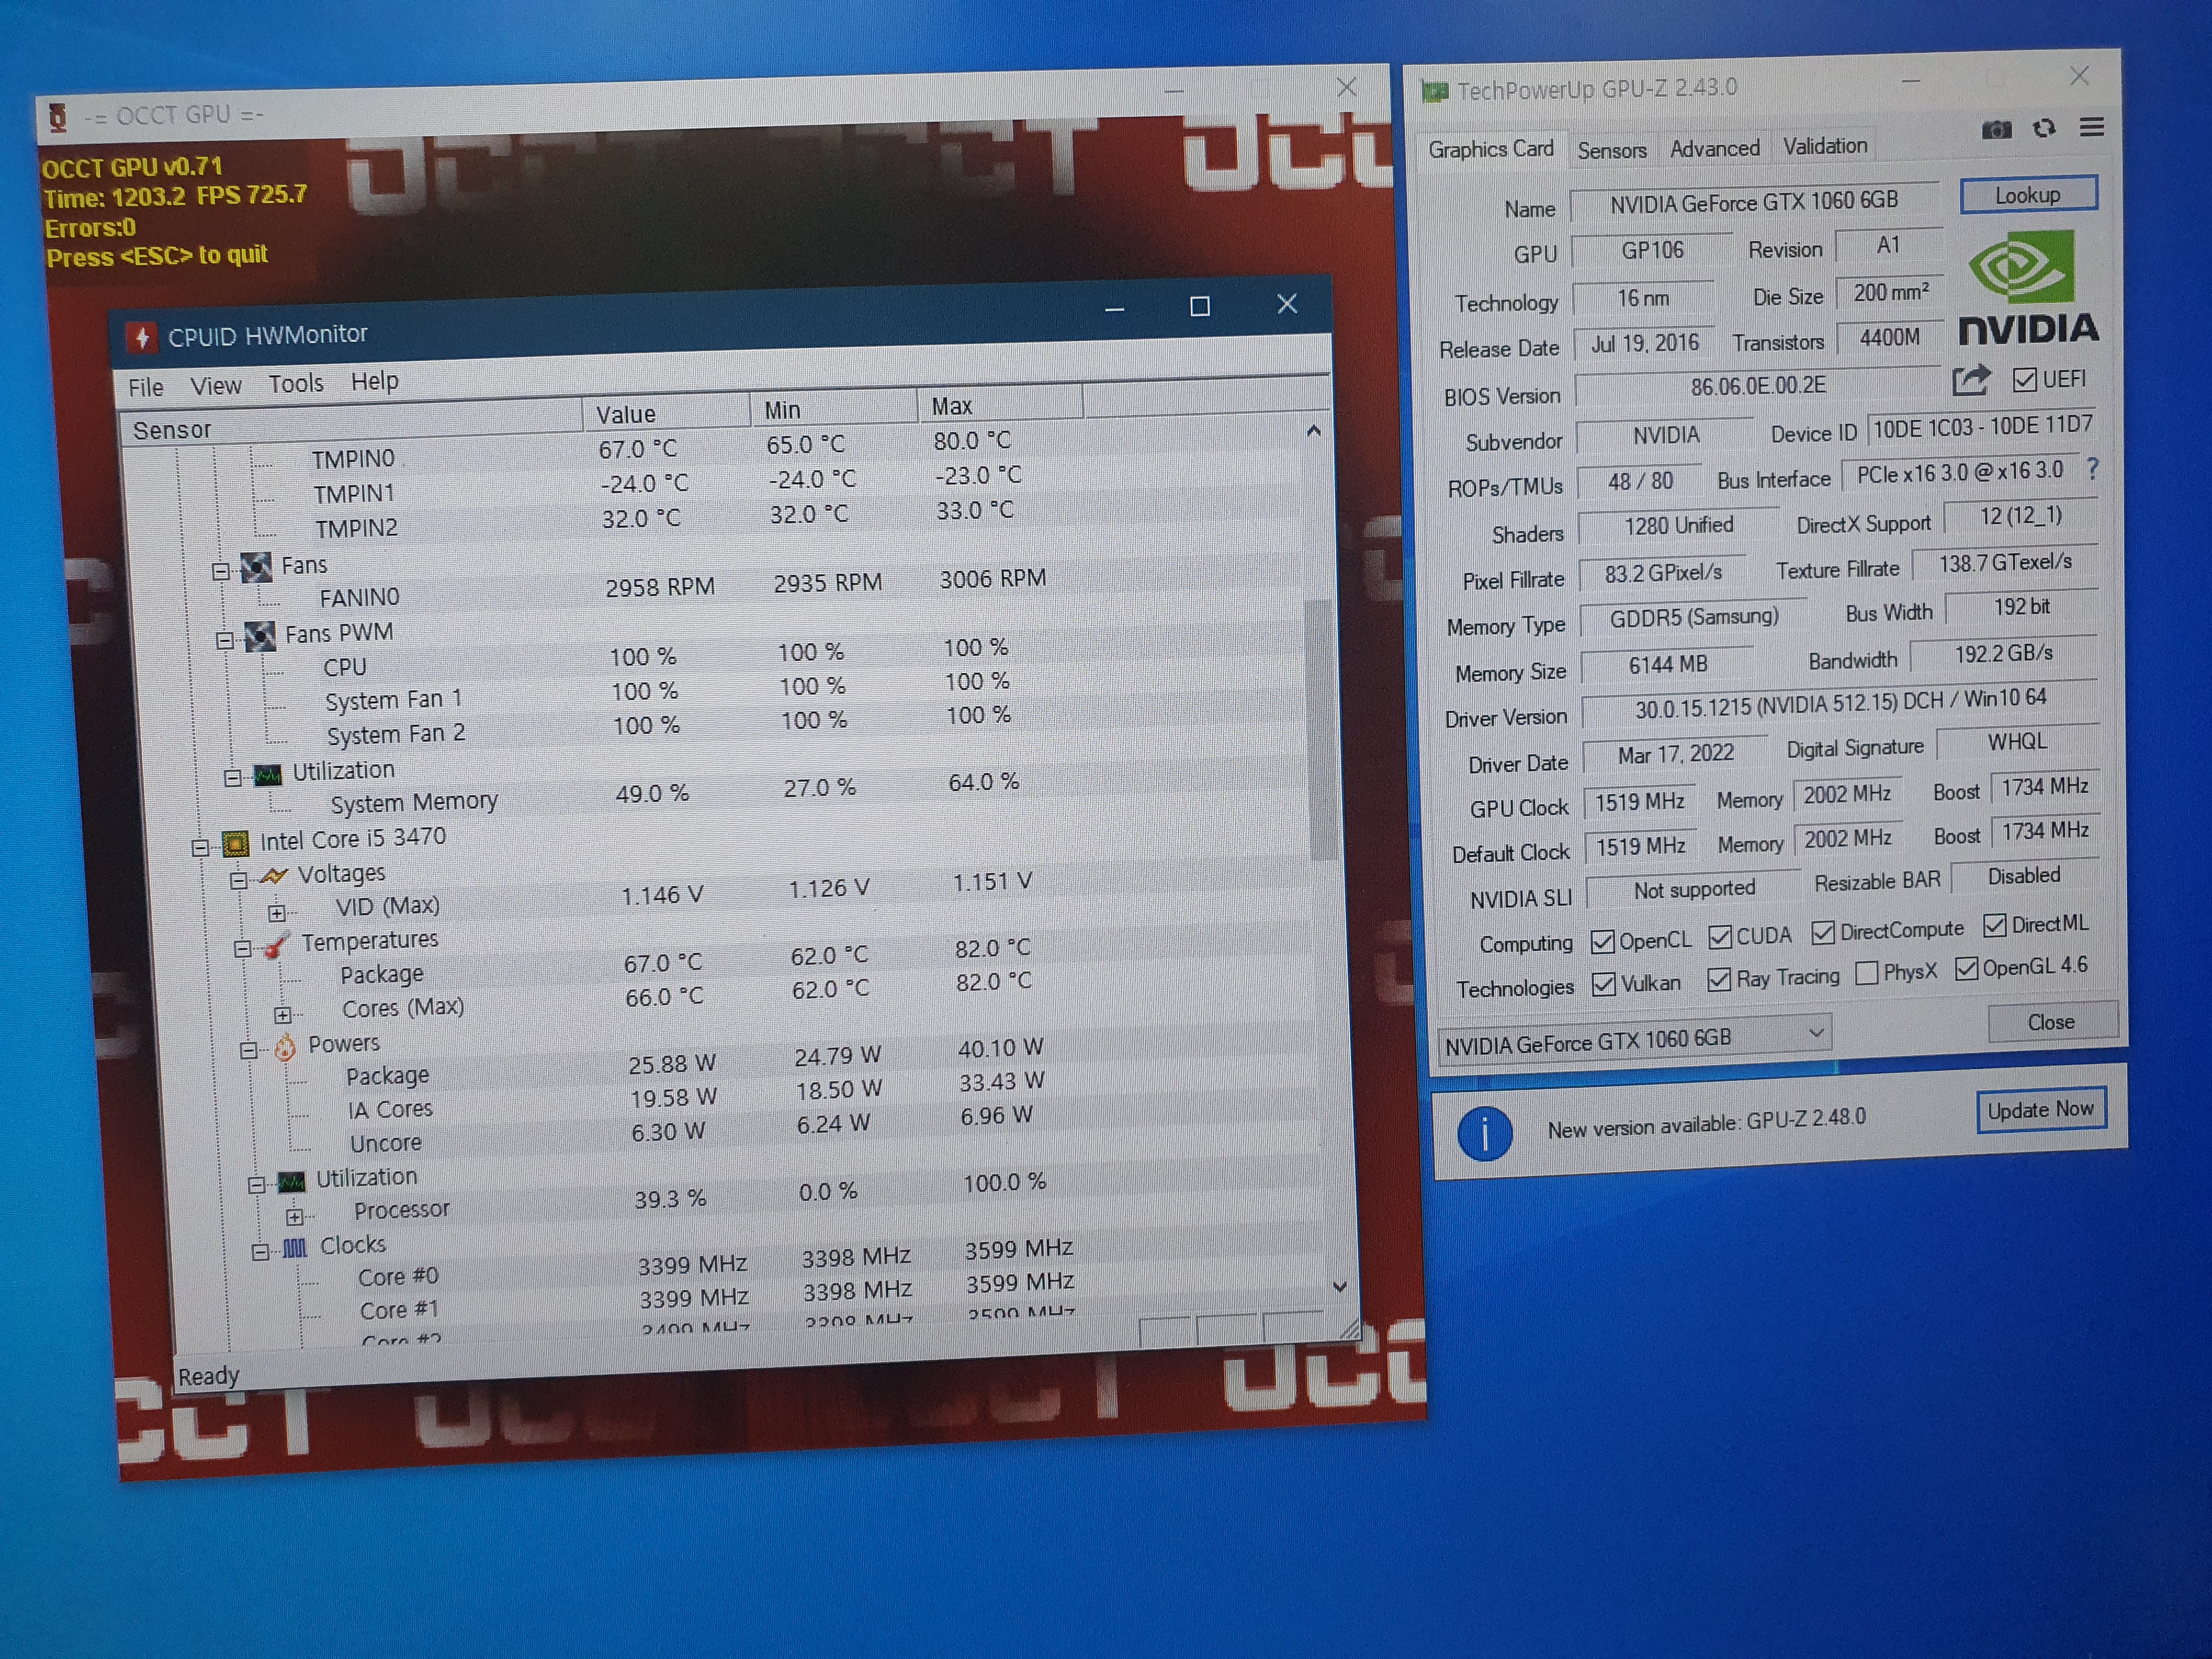The image size is (2212, 1659).
Task: Expand the VID (Max) node
Action: click(277, 913)
